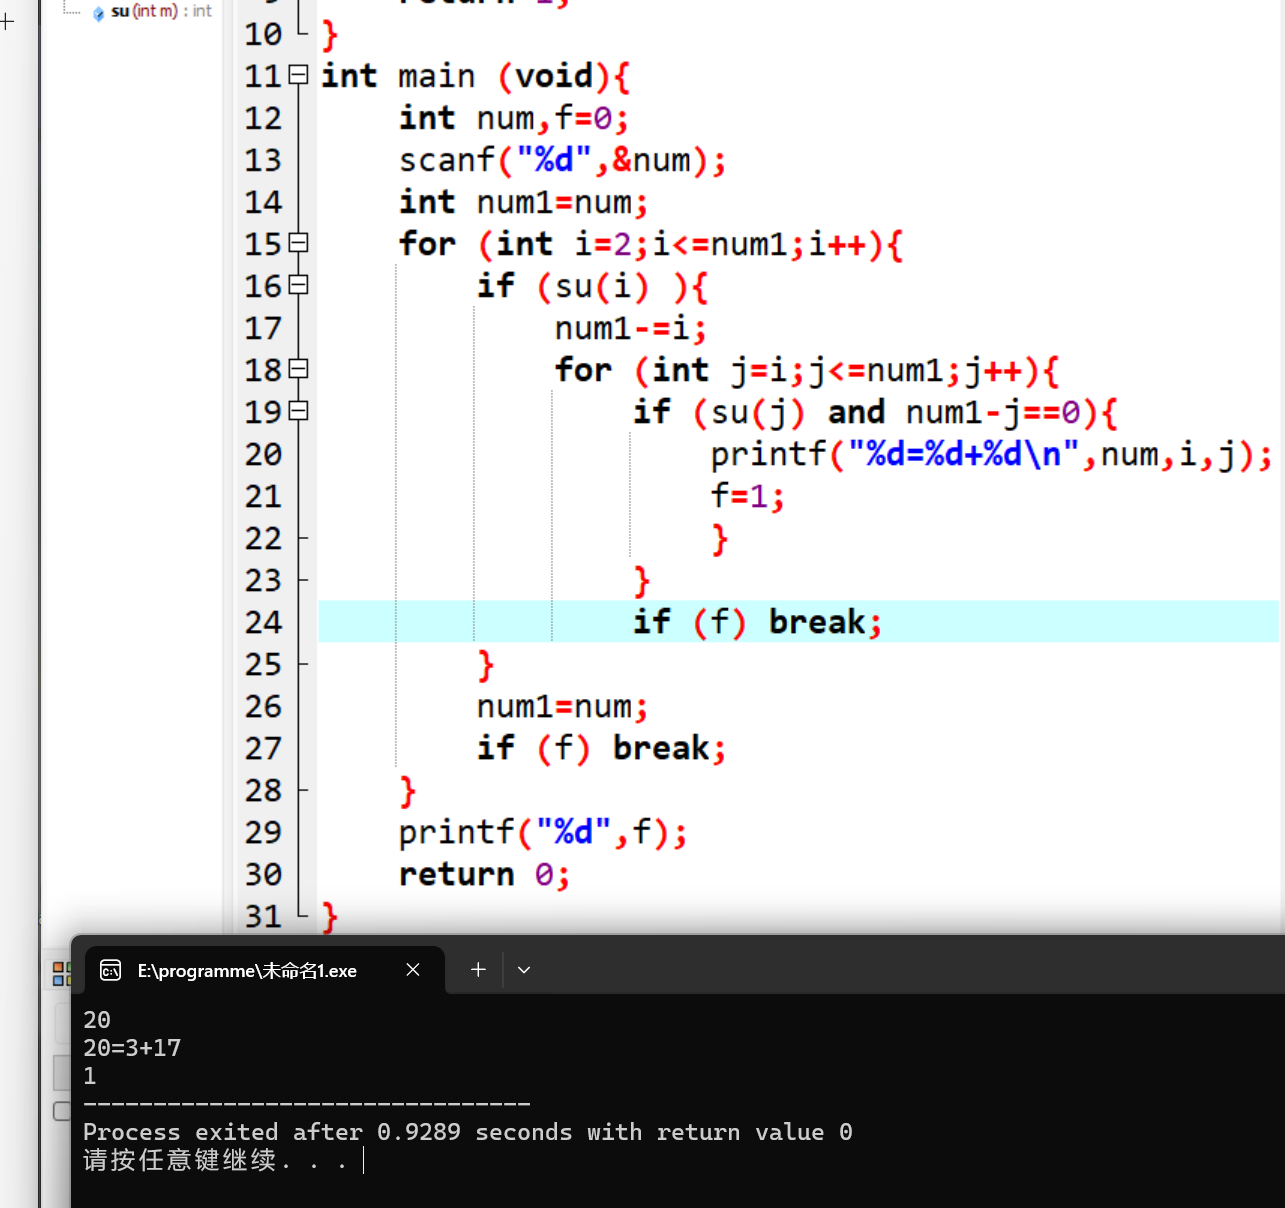Click the console icon on the terminal tab
Viewport: 1285px width, 1208px height.
click(x=111, y=971)
